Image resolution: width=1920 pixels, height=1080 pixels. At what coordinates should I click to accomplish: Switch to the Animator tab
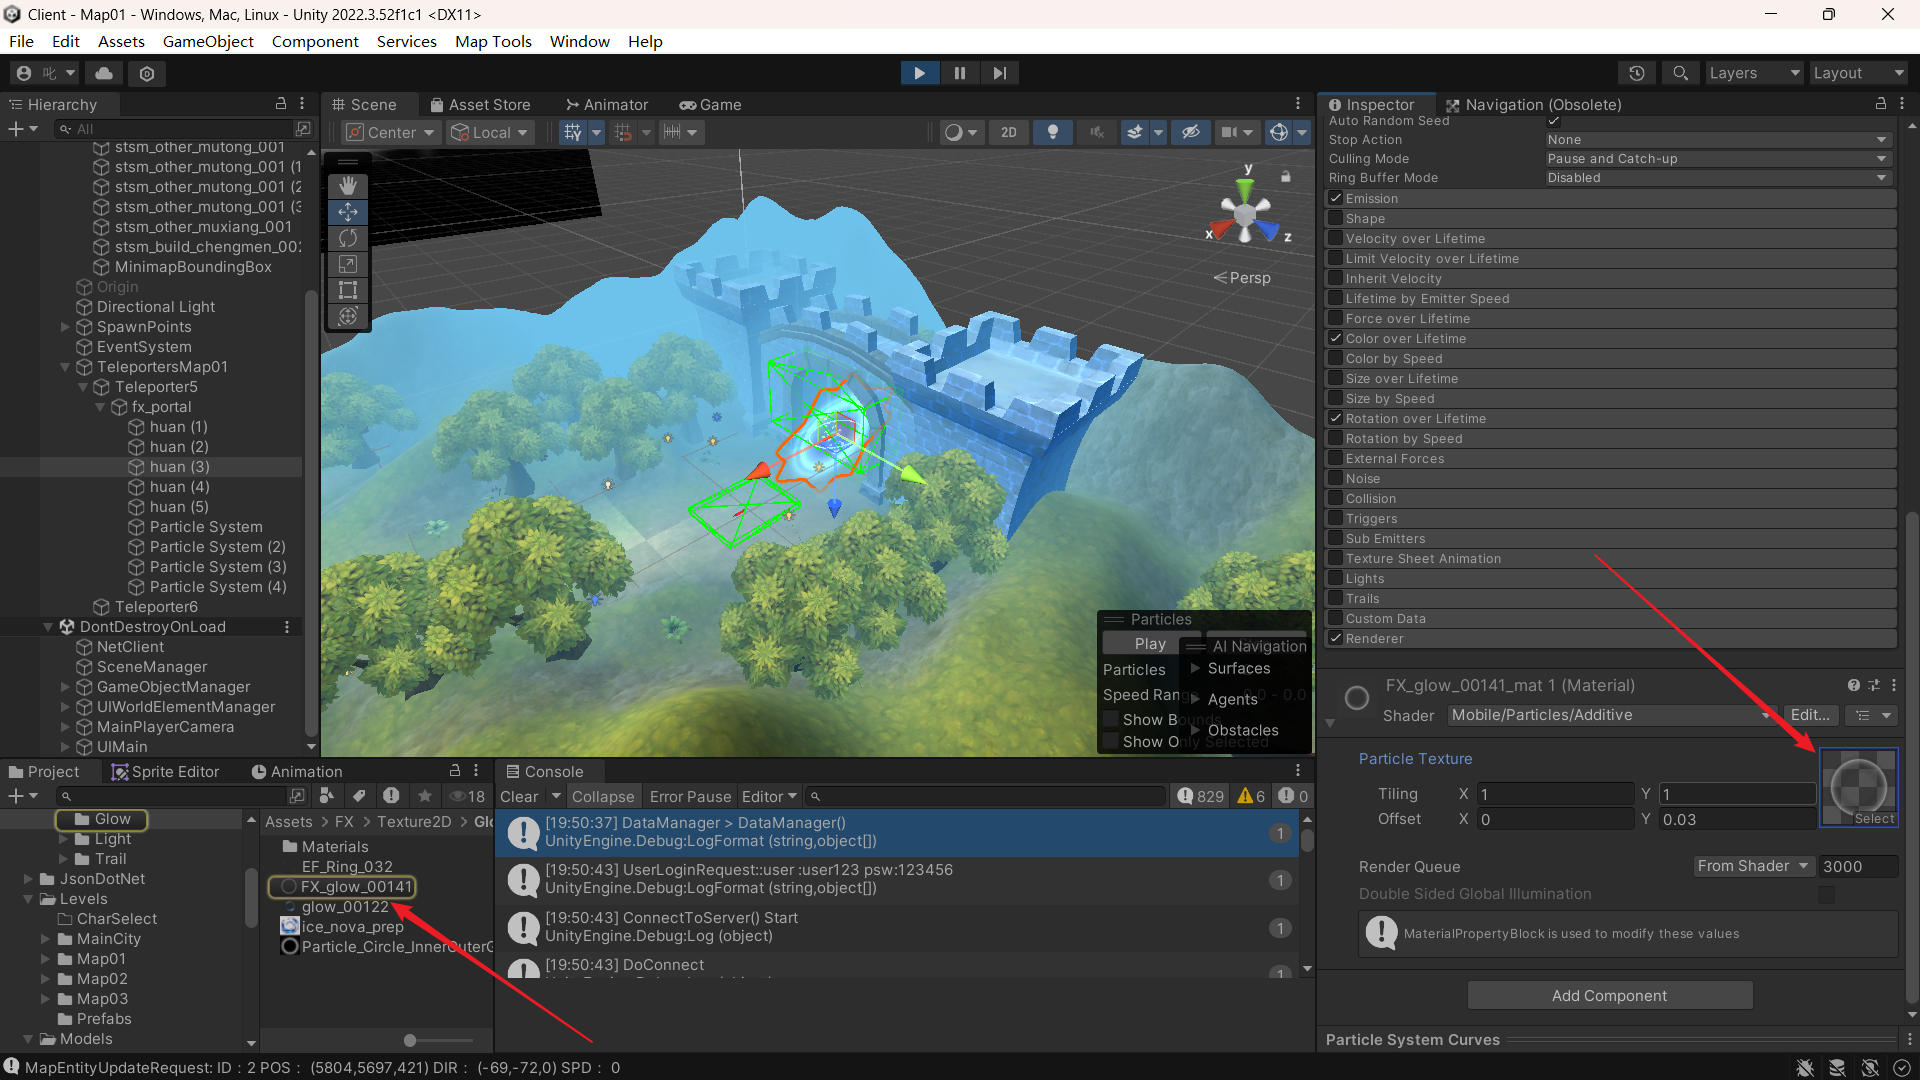606,104
